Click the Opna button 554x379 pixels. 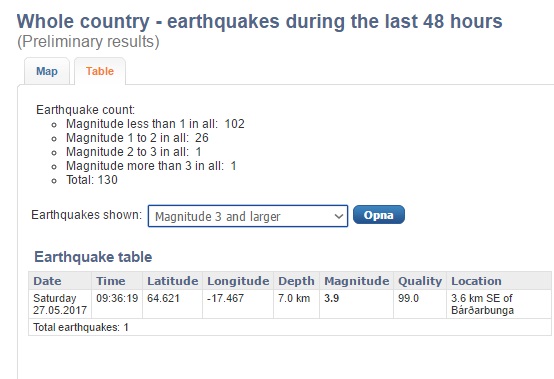379,215
